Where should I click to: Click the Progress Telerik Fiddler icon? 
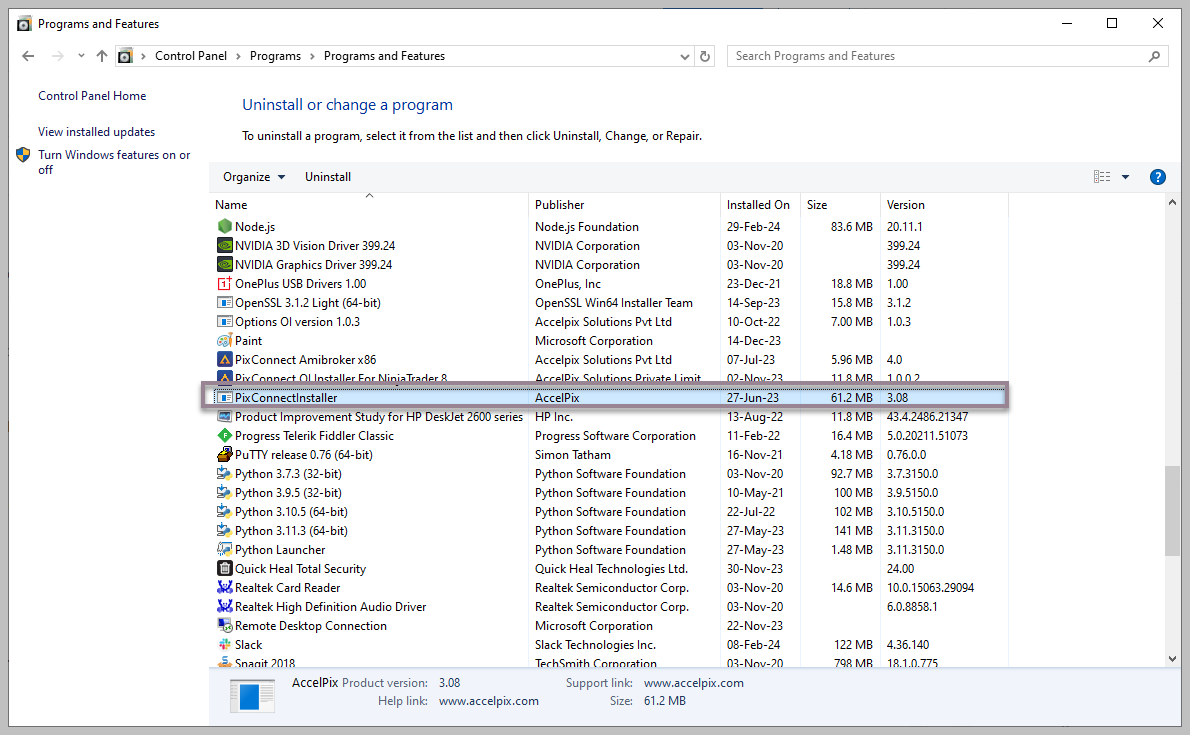click(x=225, y=435)
